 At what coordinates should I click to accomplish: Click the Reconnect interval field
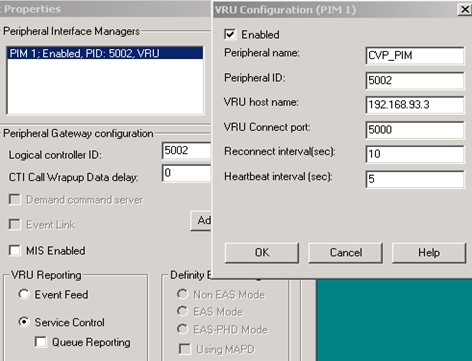[415, 154]
